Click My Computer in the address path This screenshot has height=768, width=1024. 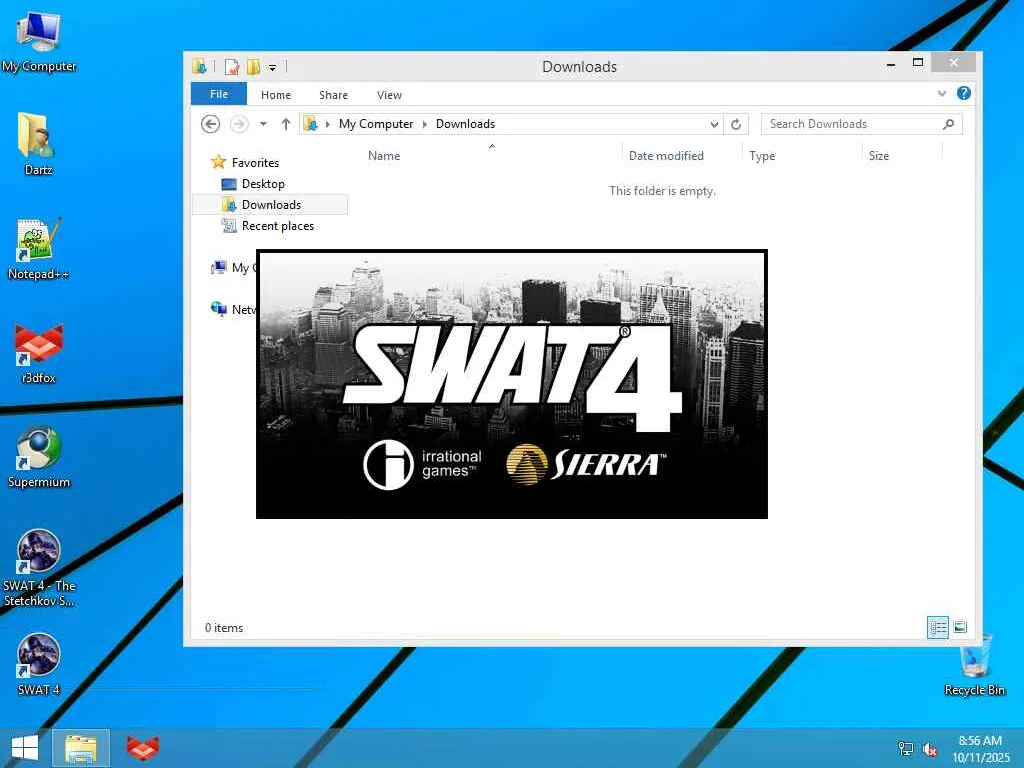(x=376, y=124)
